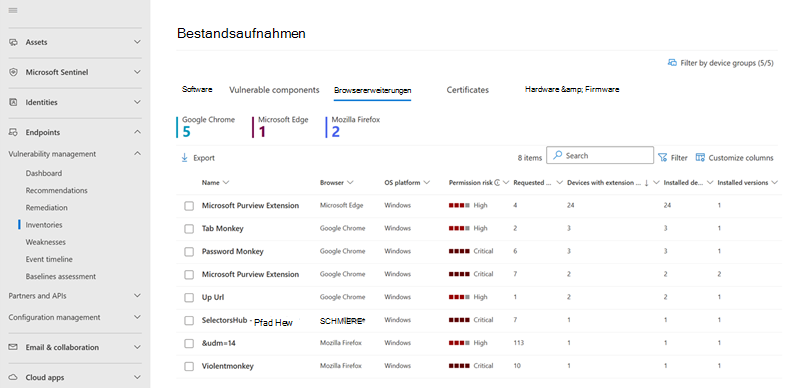Open the Browser column dropdown

click(x=350, y=183)
